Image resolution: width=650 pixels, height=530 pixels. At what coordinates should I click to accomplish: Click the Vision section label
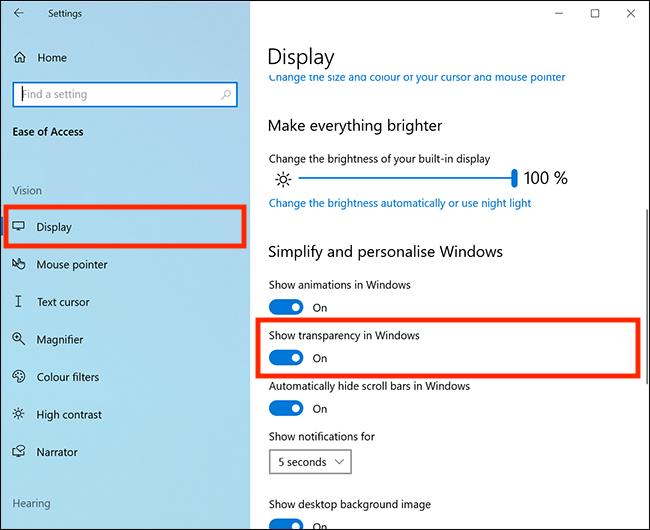tap(27, 191)
